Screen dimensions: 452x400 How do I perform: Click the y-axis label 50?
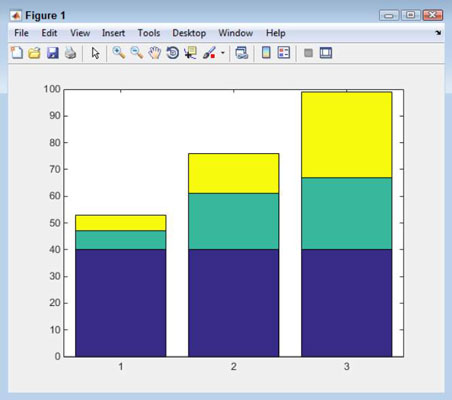[55, 223]
